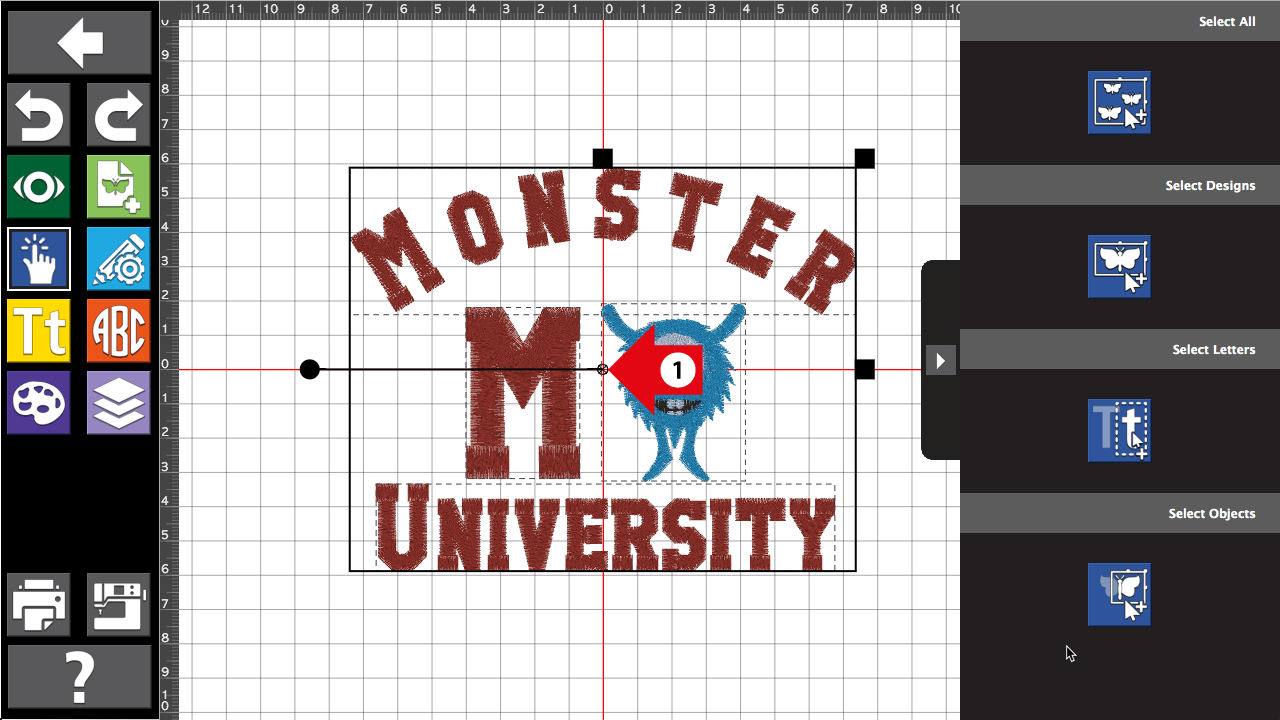This screenshot has height=720, width=1280.
Task: Activate the hand pointer select tool
Action: (x=39, y=259)
